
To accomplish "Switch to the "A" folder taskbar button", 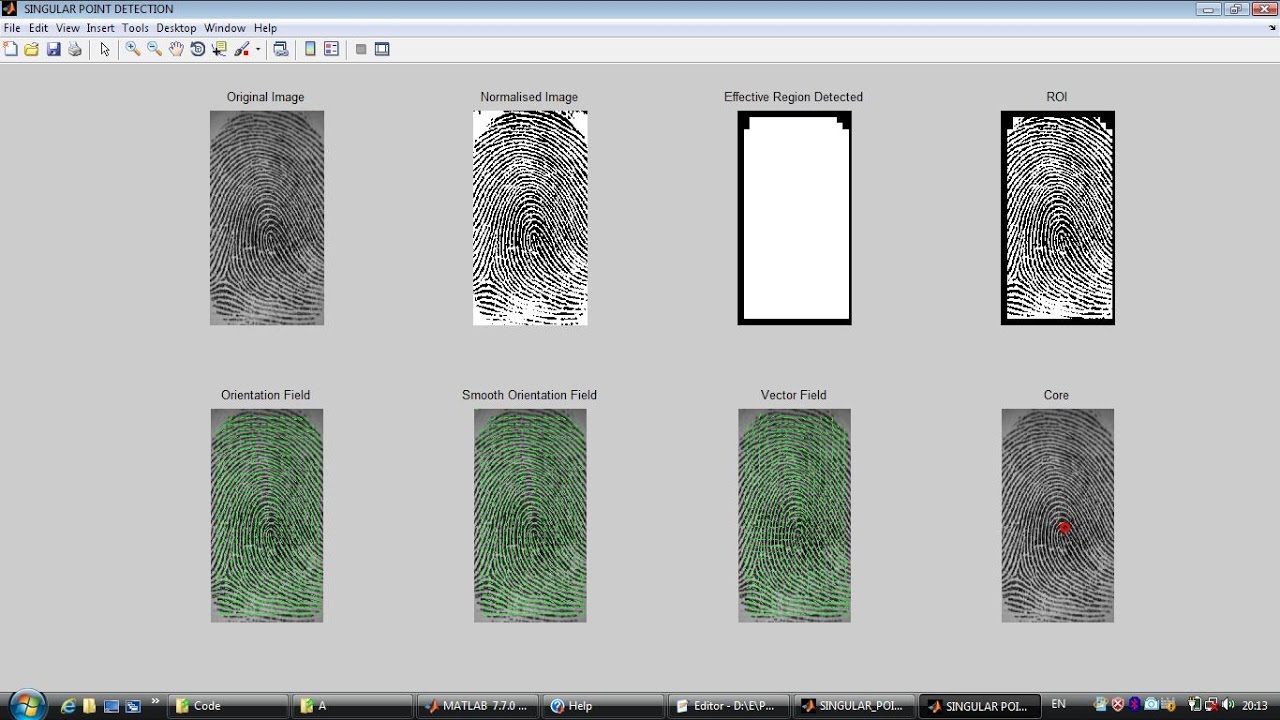I will click(353, 706).
